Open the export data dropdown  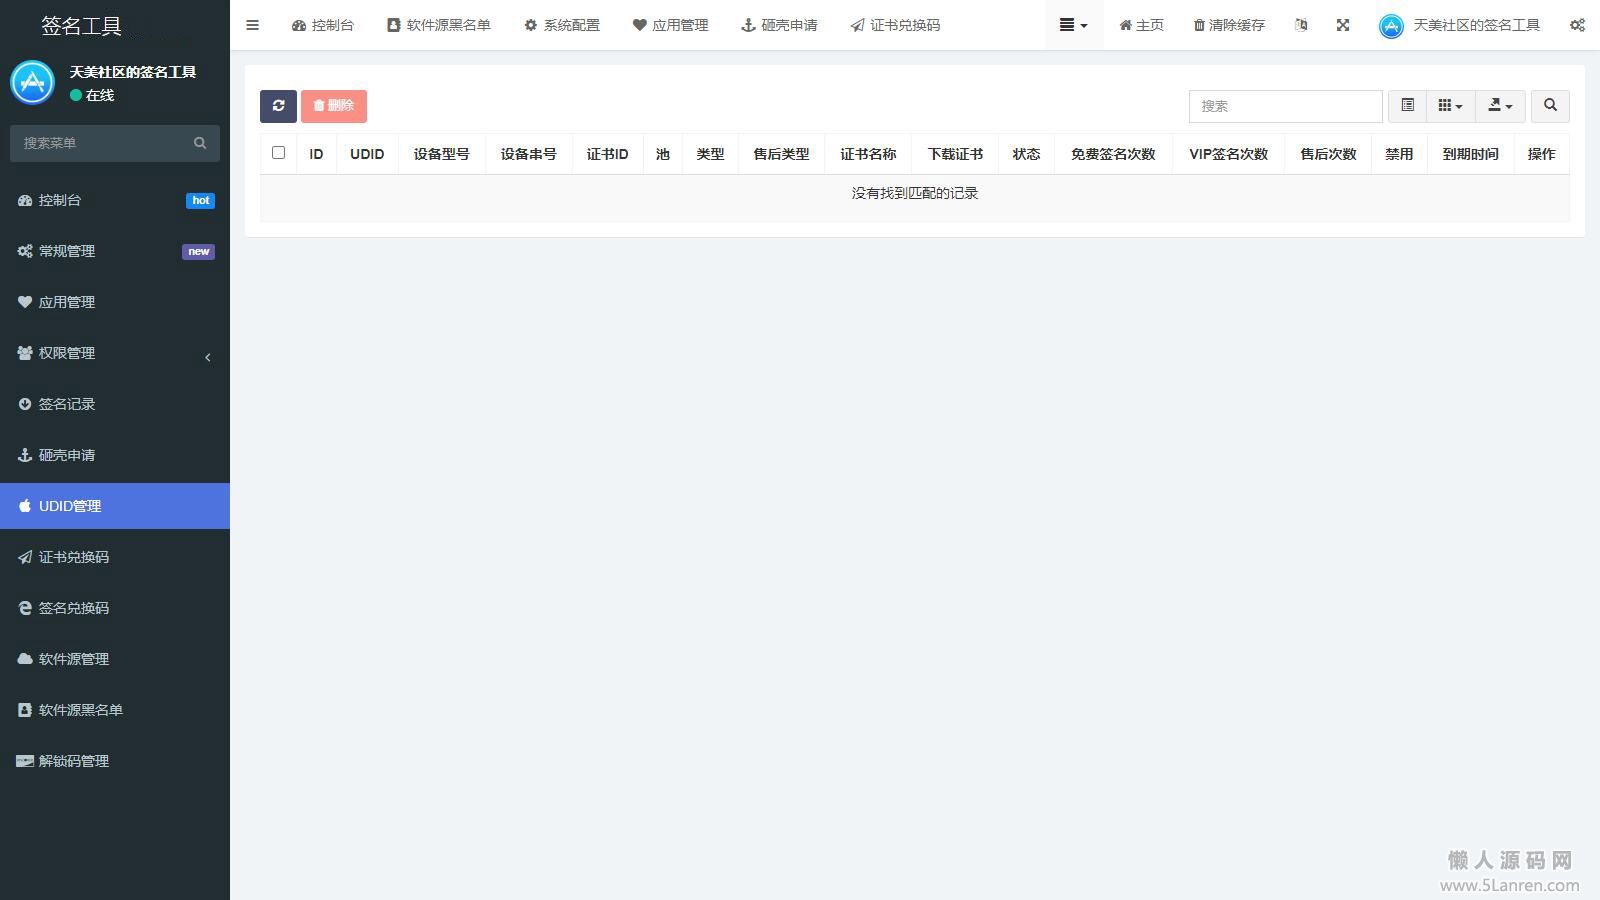click(1501, 106)
